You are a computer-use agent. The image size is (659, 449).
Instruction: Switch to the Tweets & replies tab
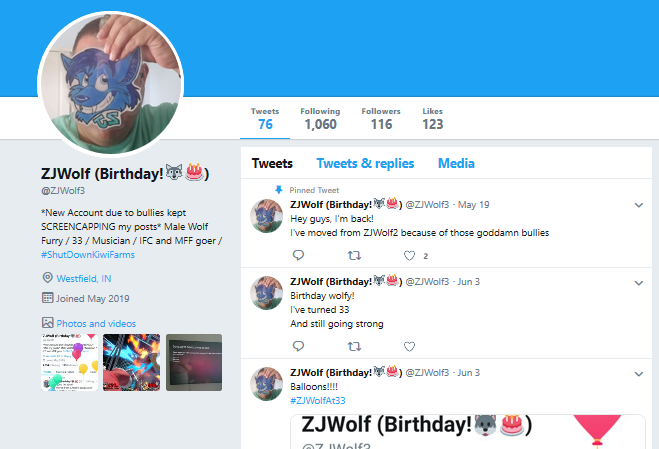click(365, 163)
